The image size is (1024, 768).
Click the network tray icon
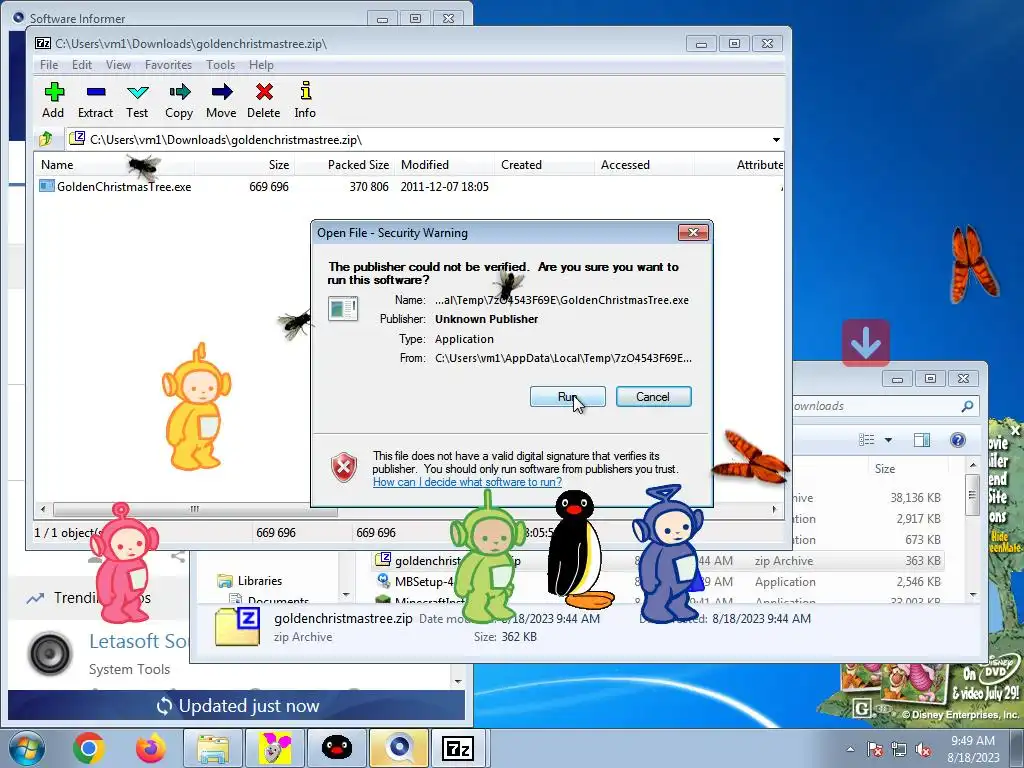[x=899, y=749]
